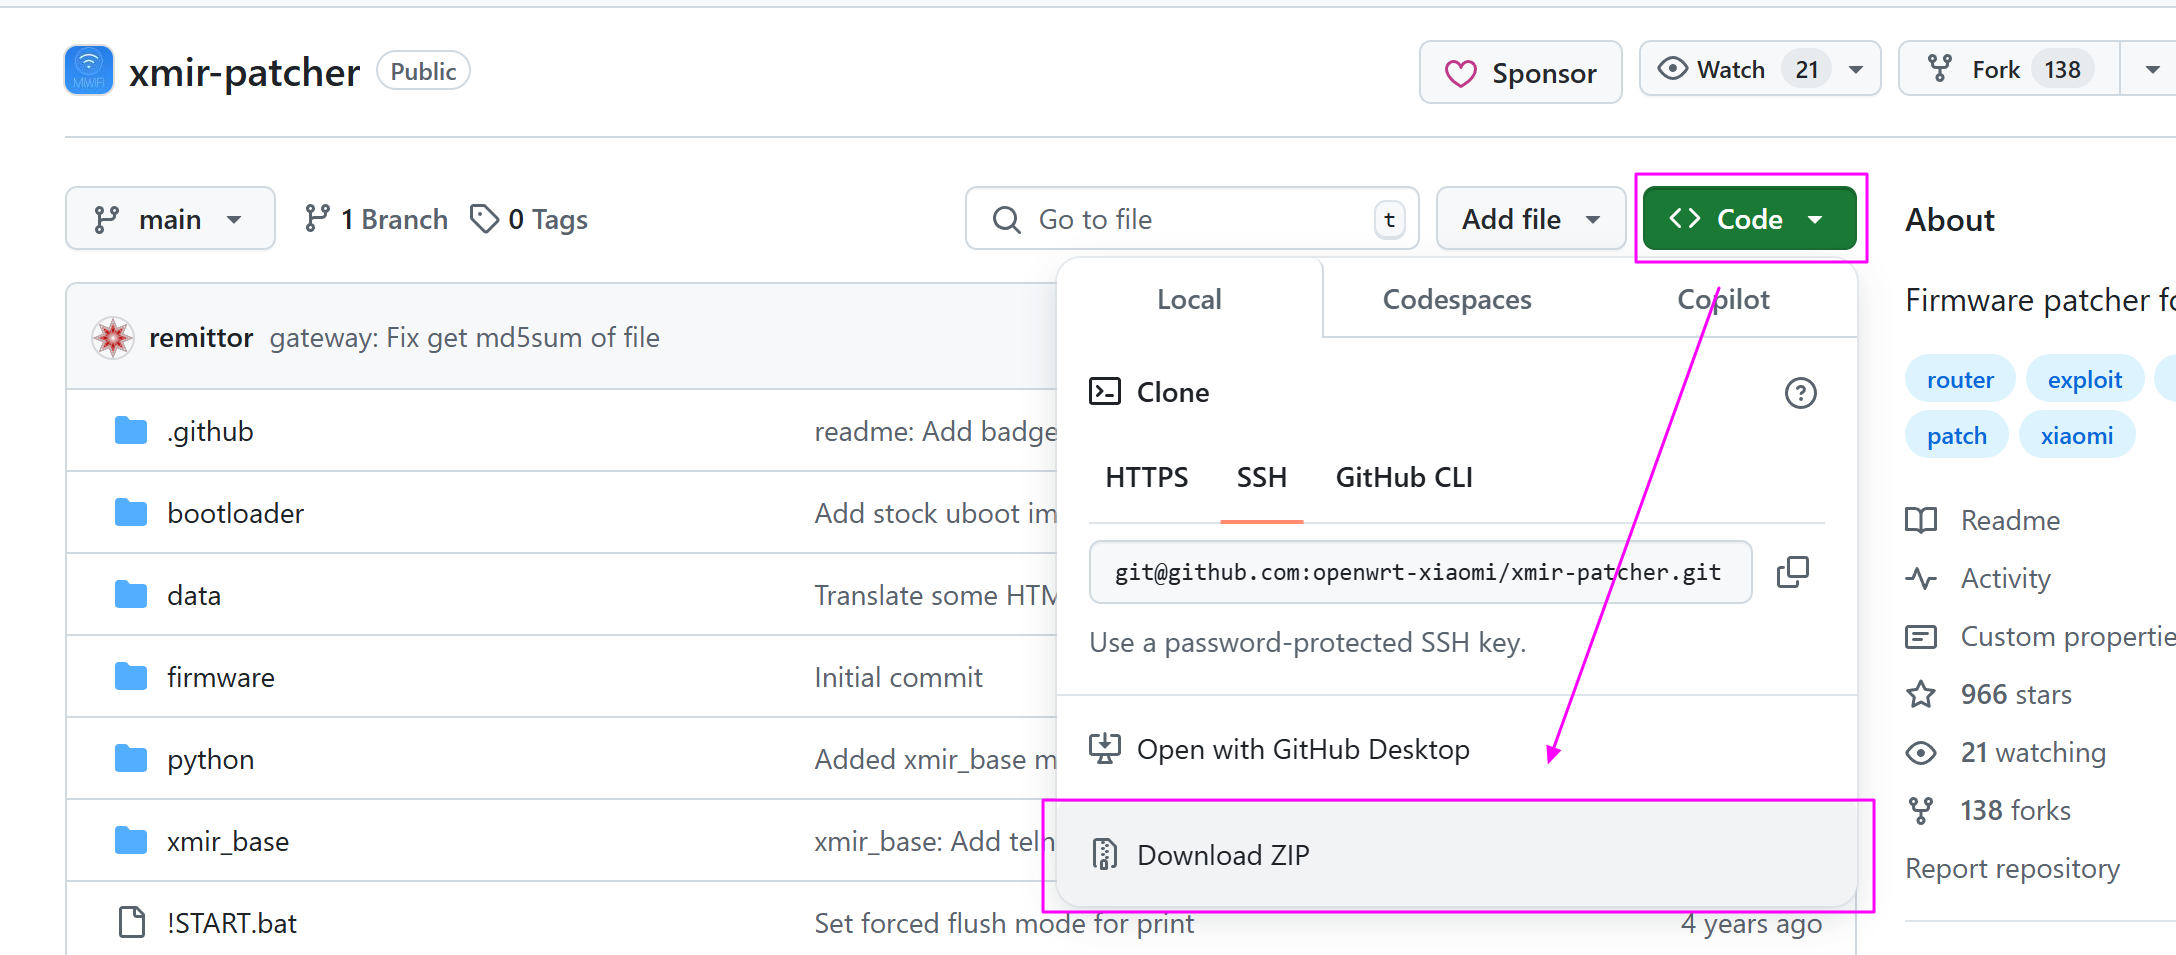The image size is (2176, 955).
Task: Click the Go to file search field
Action: pos(1190,219)
